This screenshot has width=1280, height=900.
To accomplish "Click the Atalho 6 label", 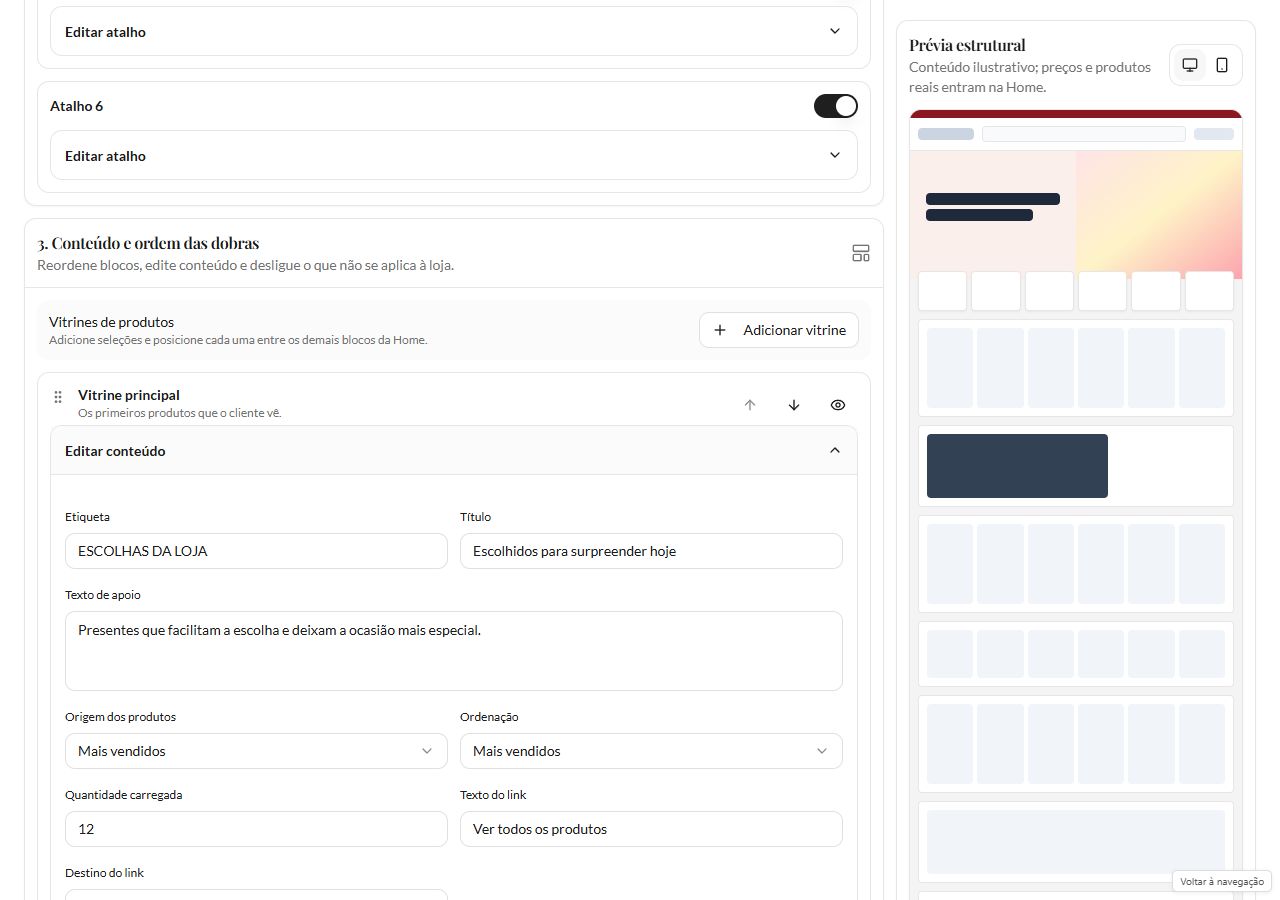I will 77,106.
